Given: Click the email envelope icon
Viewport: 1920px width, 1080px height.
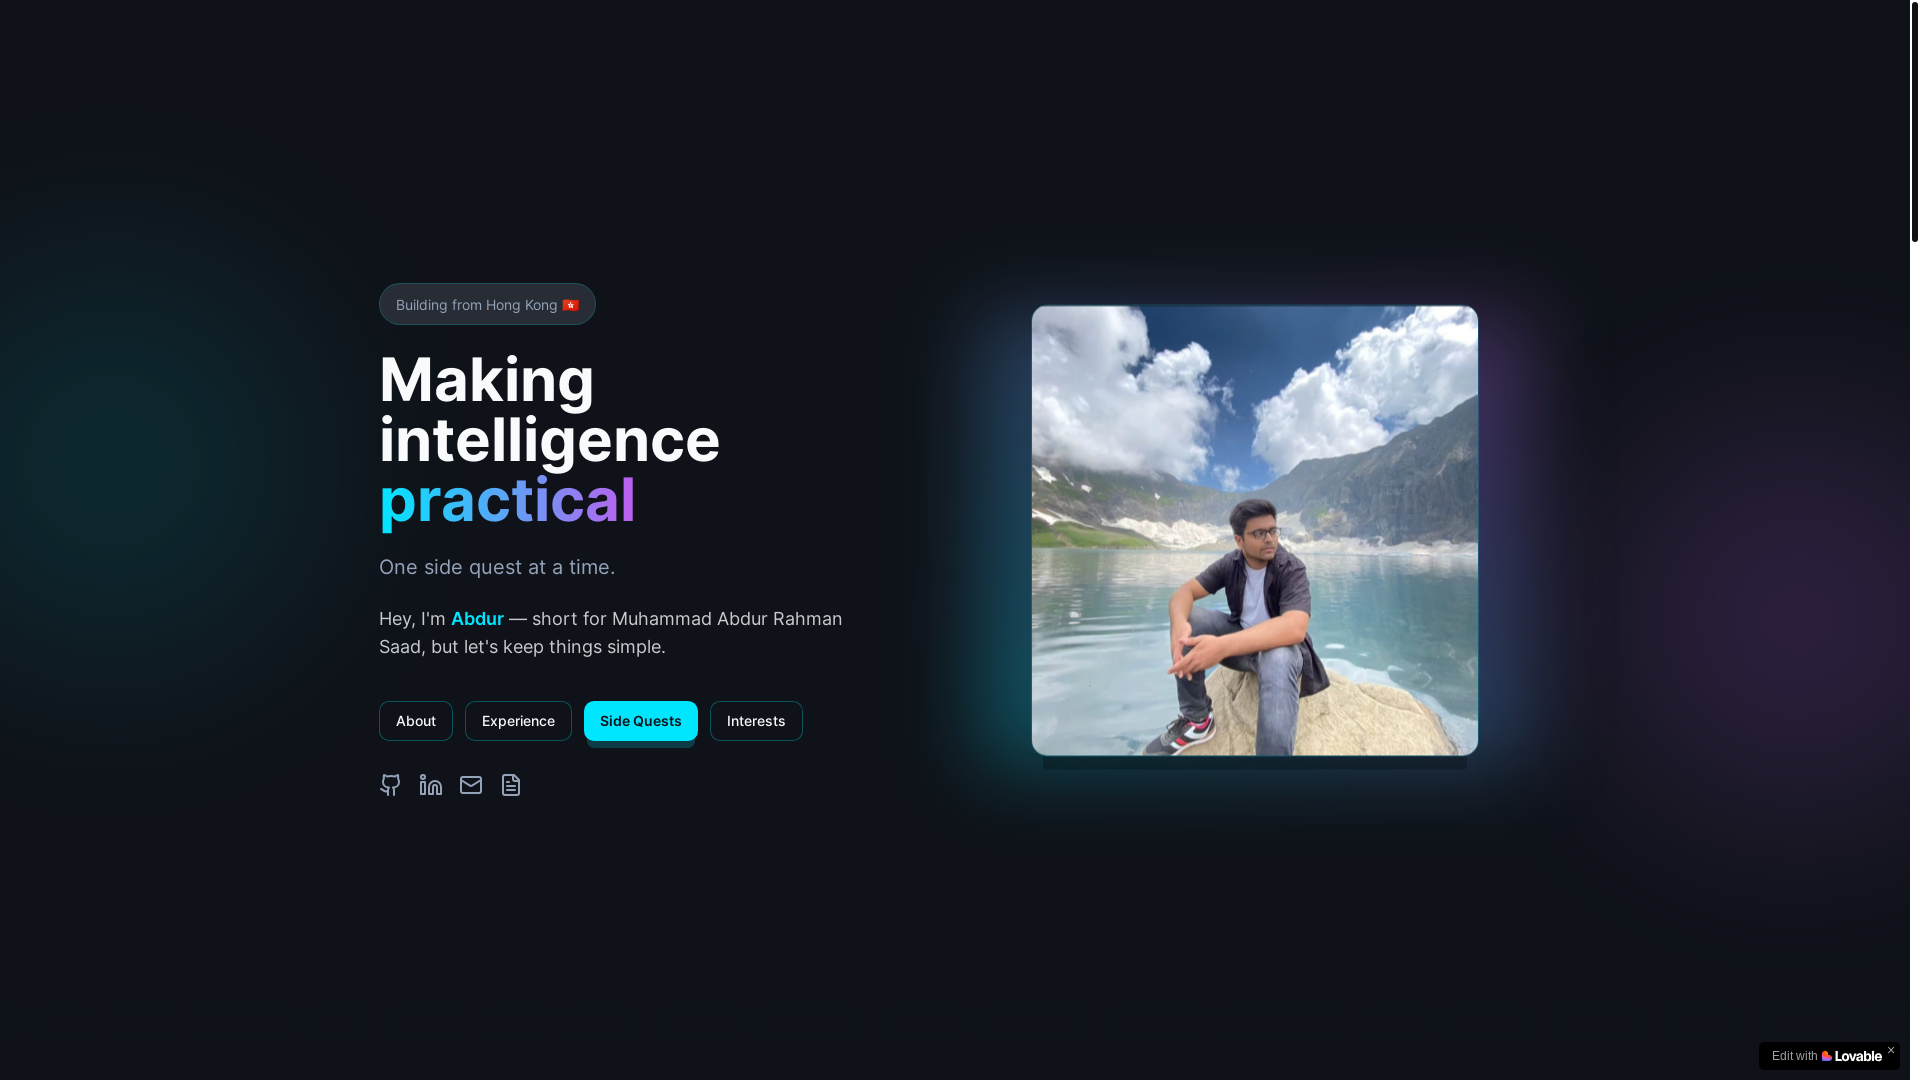Looking at the screenshot, I should click(471, 785).
